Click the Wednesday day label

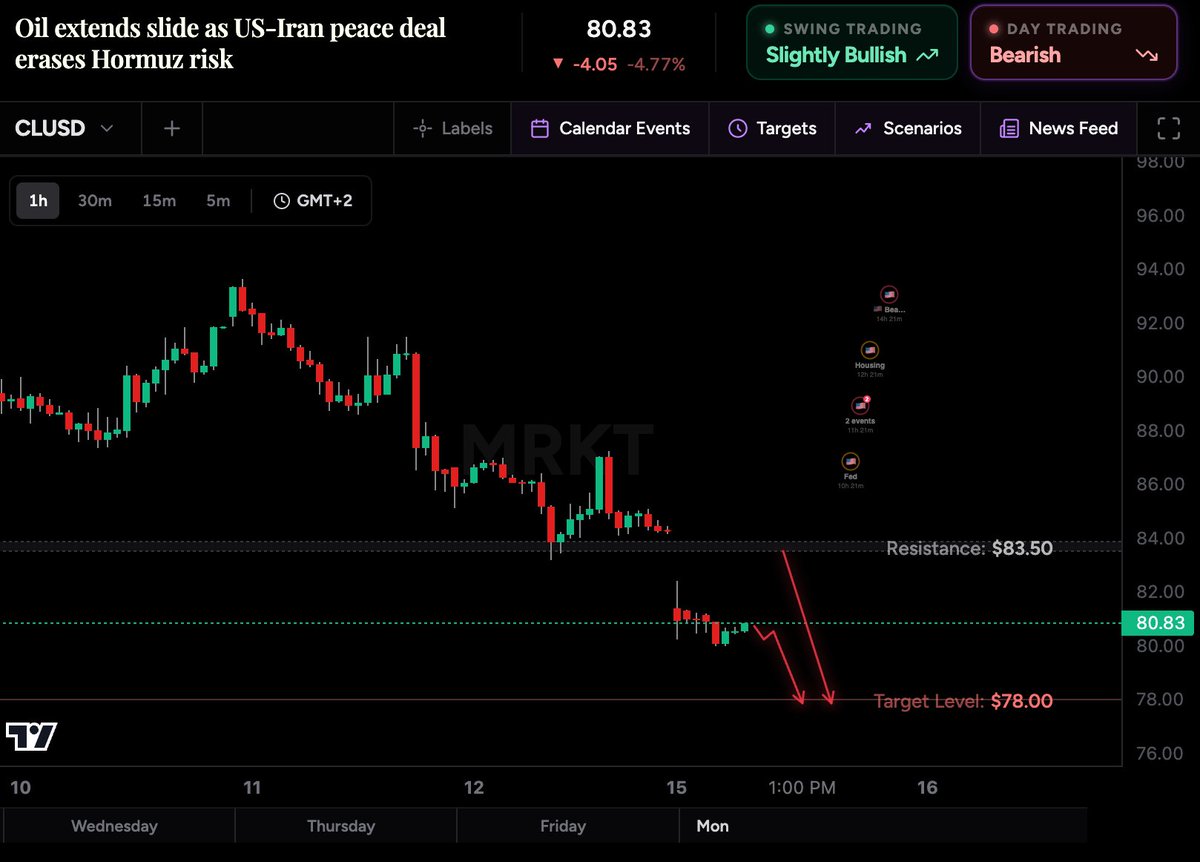coord(114,826)
